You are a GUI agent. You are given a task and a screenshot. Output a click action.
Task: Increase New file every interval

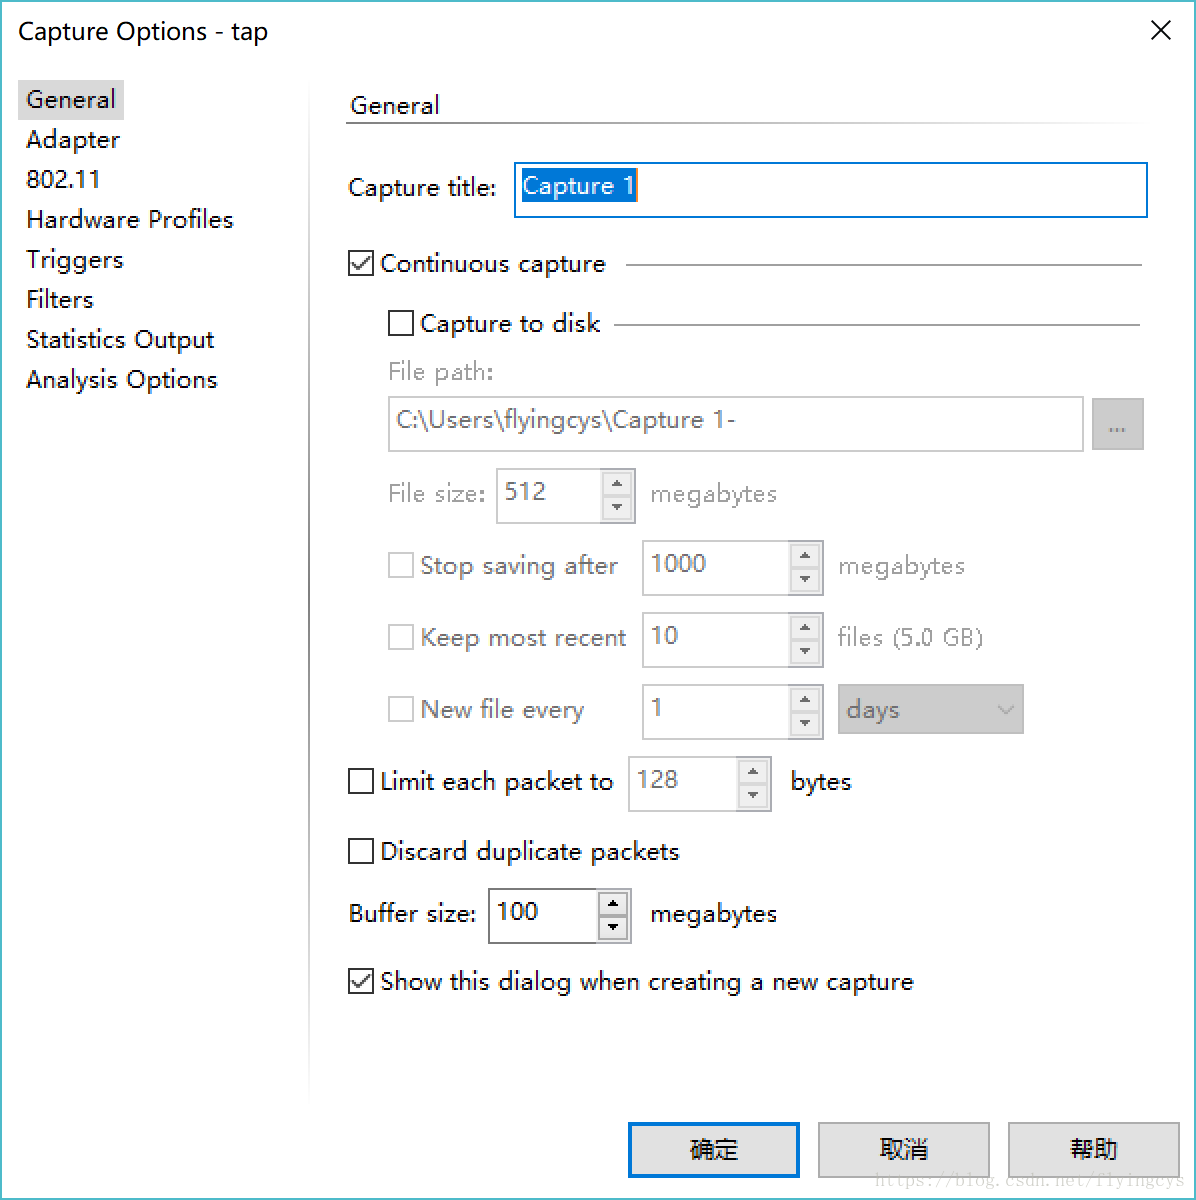click(x=805, y=699)
